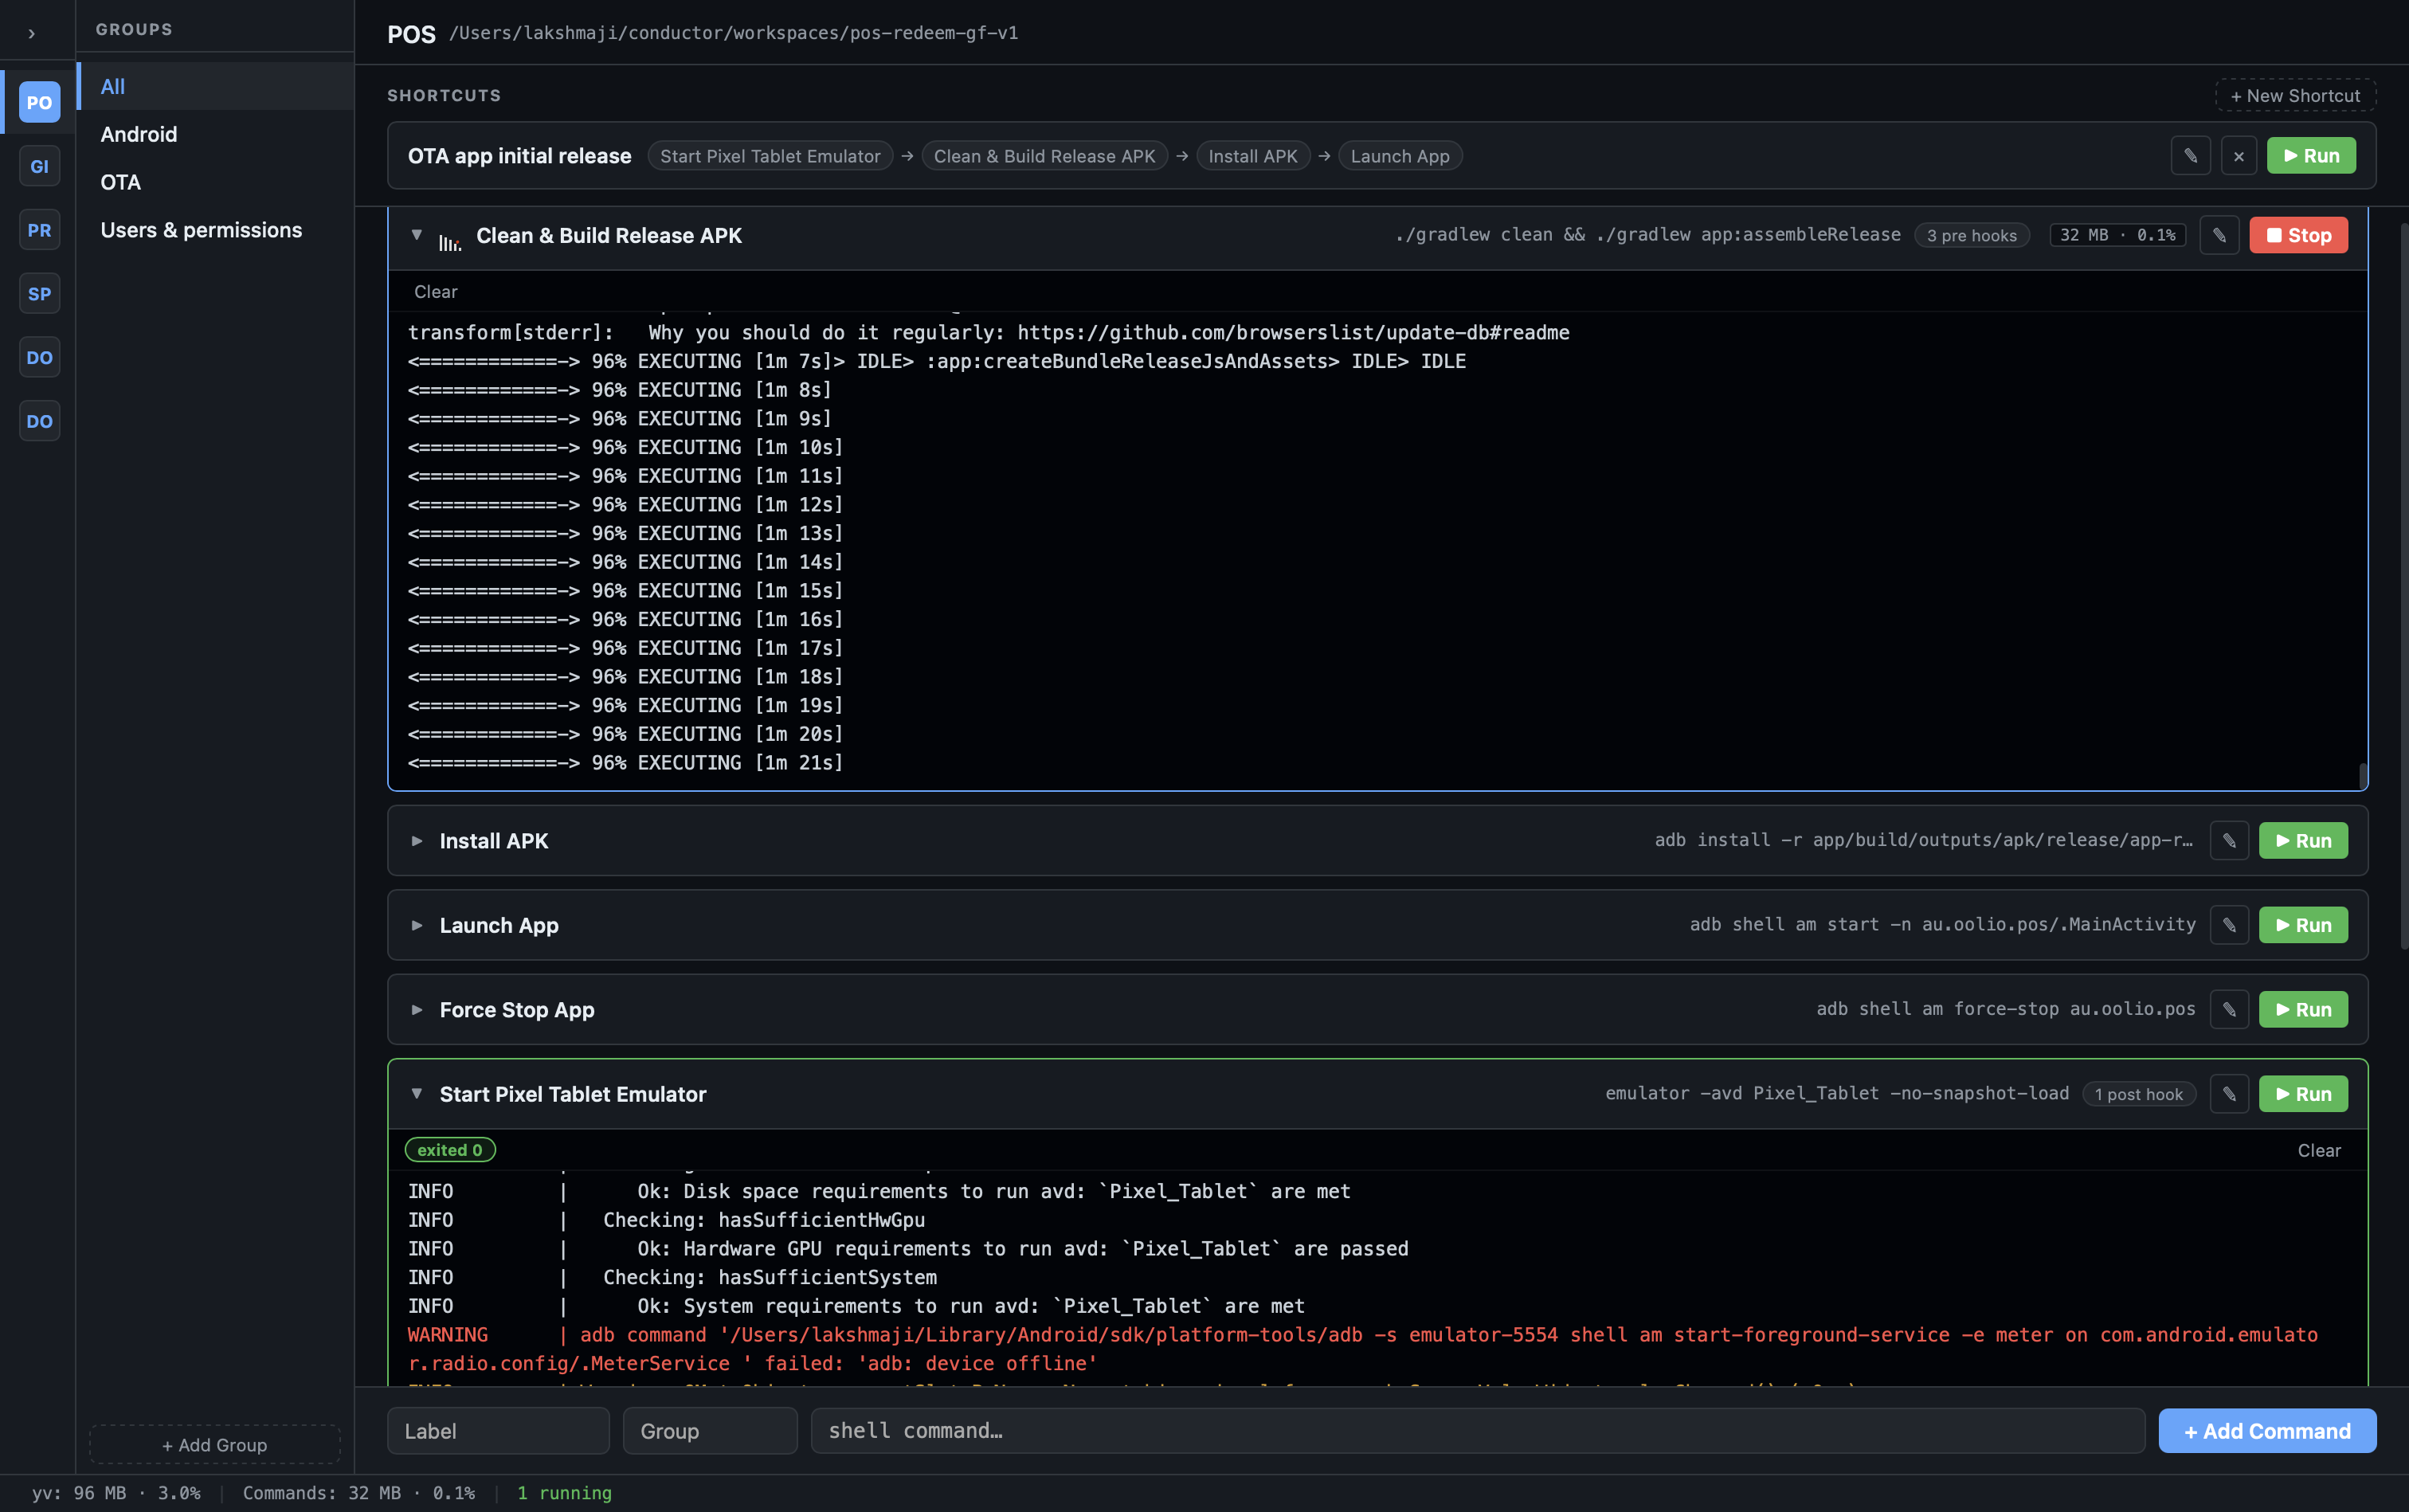Screen dimensions: 2409x1512
Task: Focus the Label input field
Action: [x=498, y=1431]
